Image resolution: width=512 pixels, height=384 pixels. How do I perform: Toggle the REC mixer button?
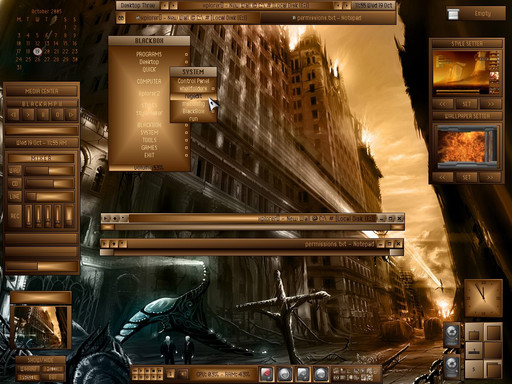tap(15, 216)
